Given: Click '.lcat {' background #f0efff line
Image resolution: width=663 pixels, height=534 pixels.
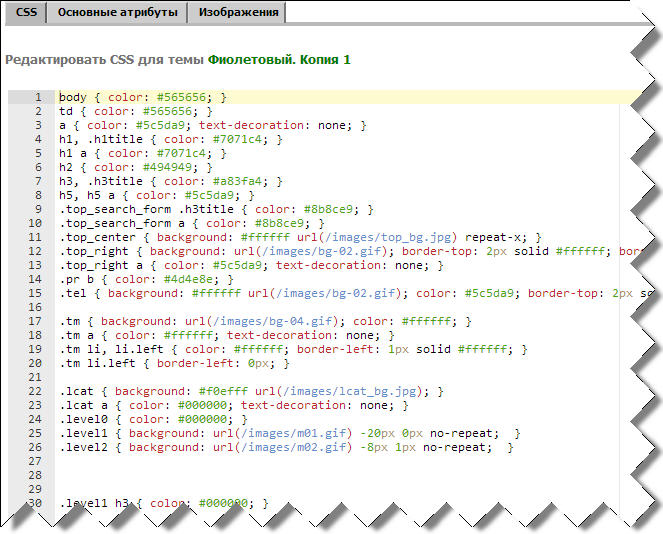Looking at the screenshot, I should tap(251, 391).
